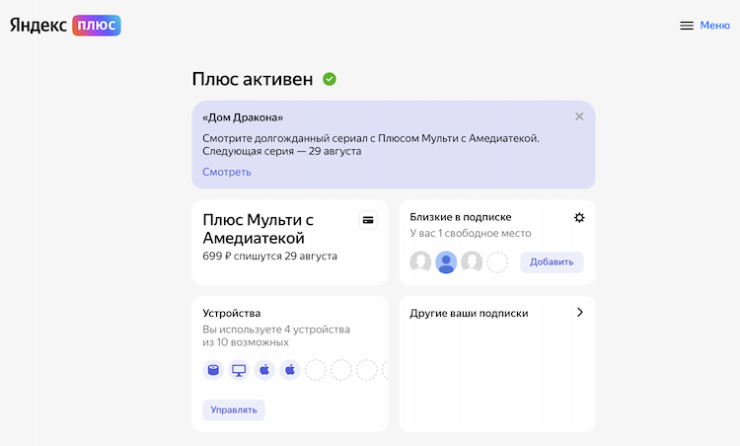Open Близкие в подписке settings gear
Image resolution: width=740 pixels, height=446 pixels.
579,218
